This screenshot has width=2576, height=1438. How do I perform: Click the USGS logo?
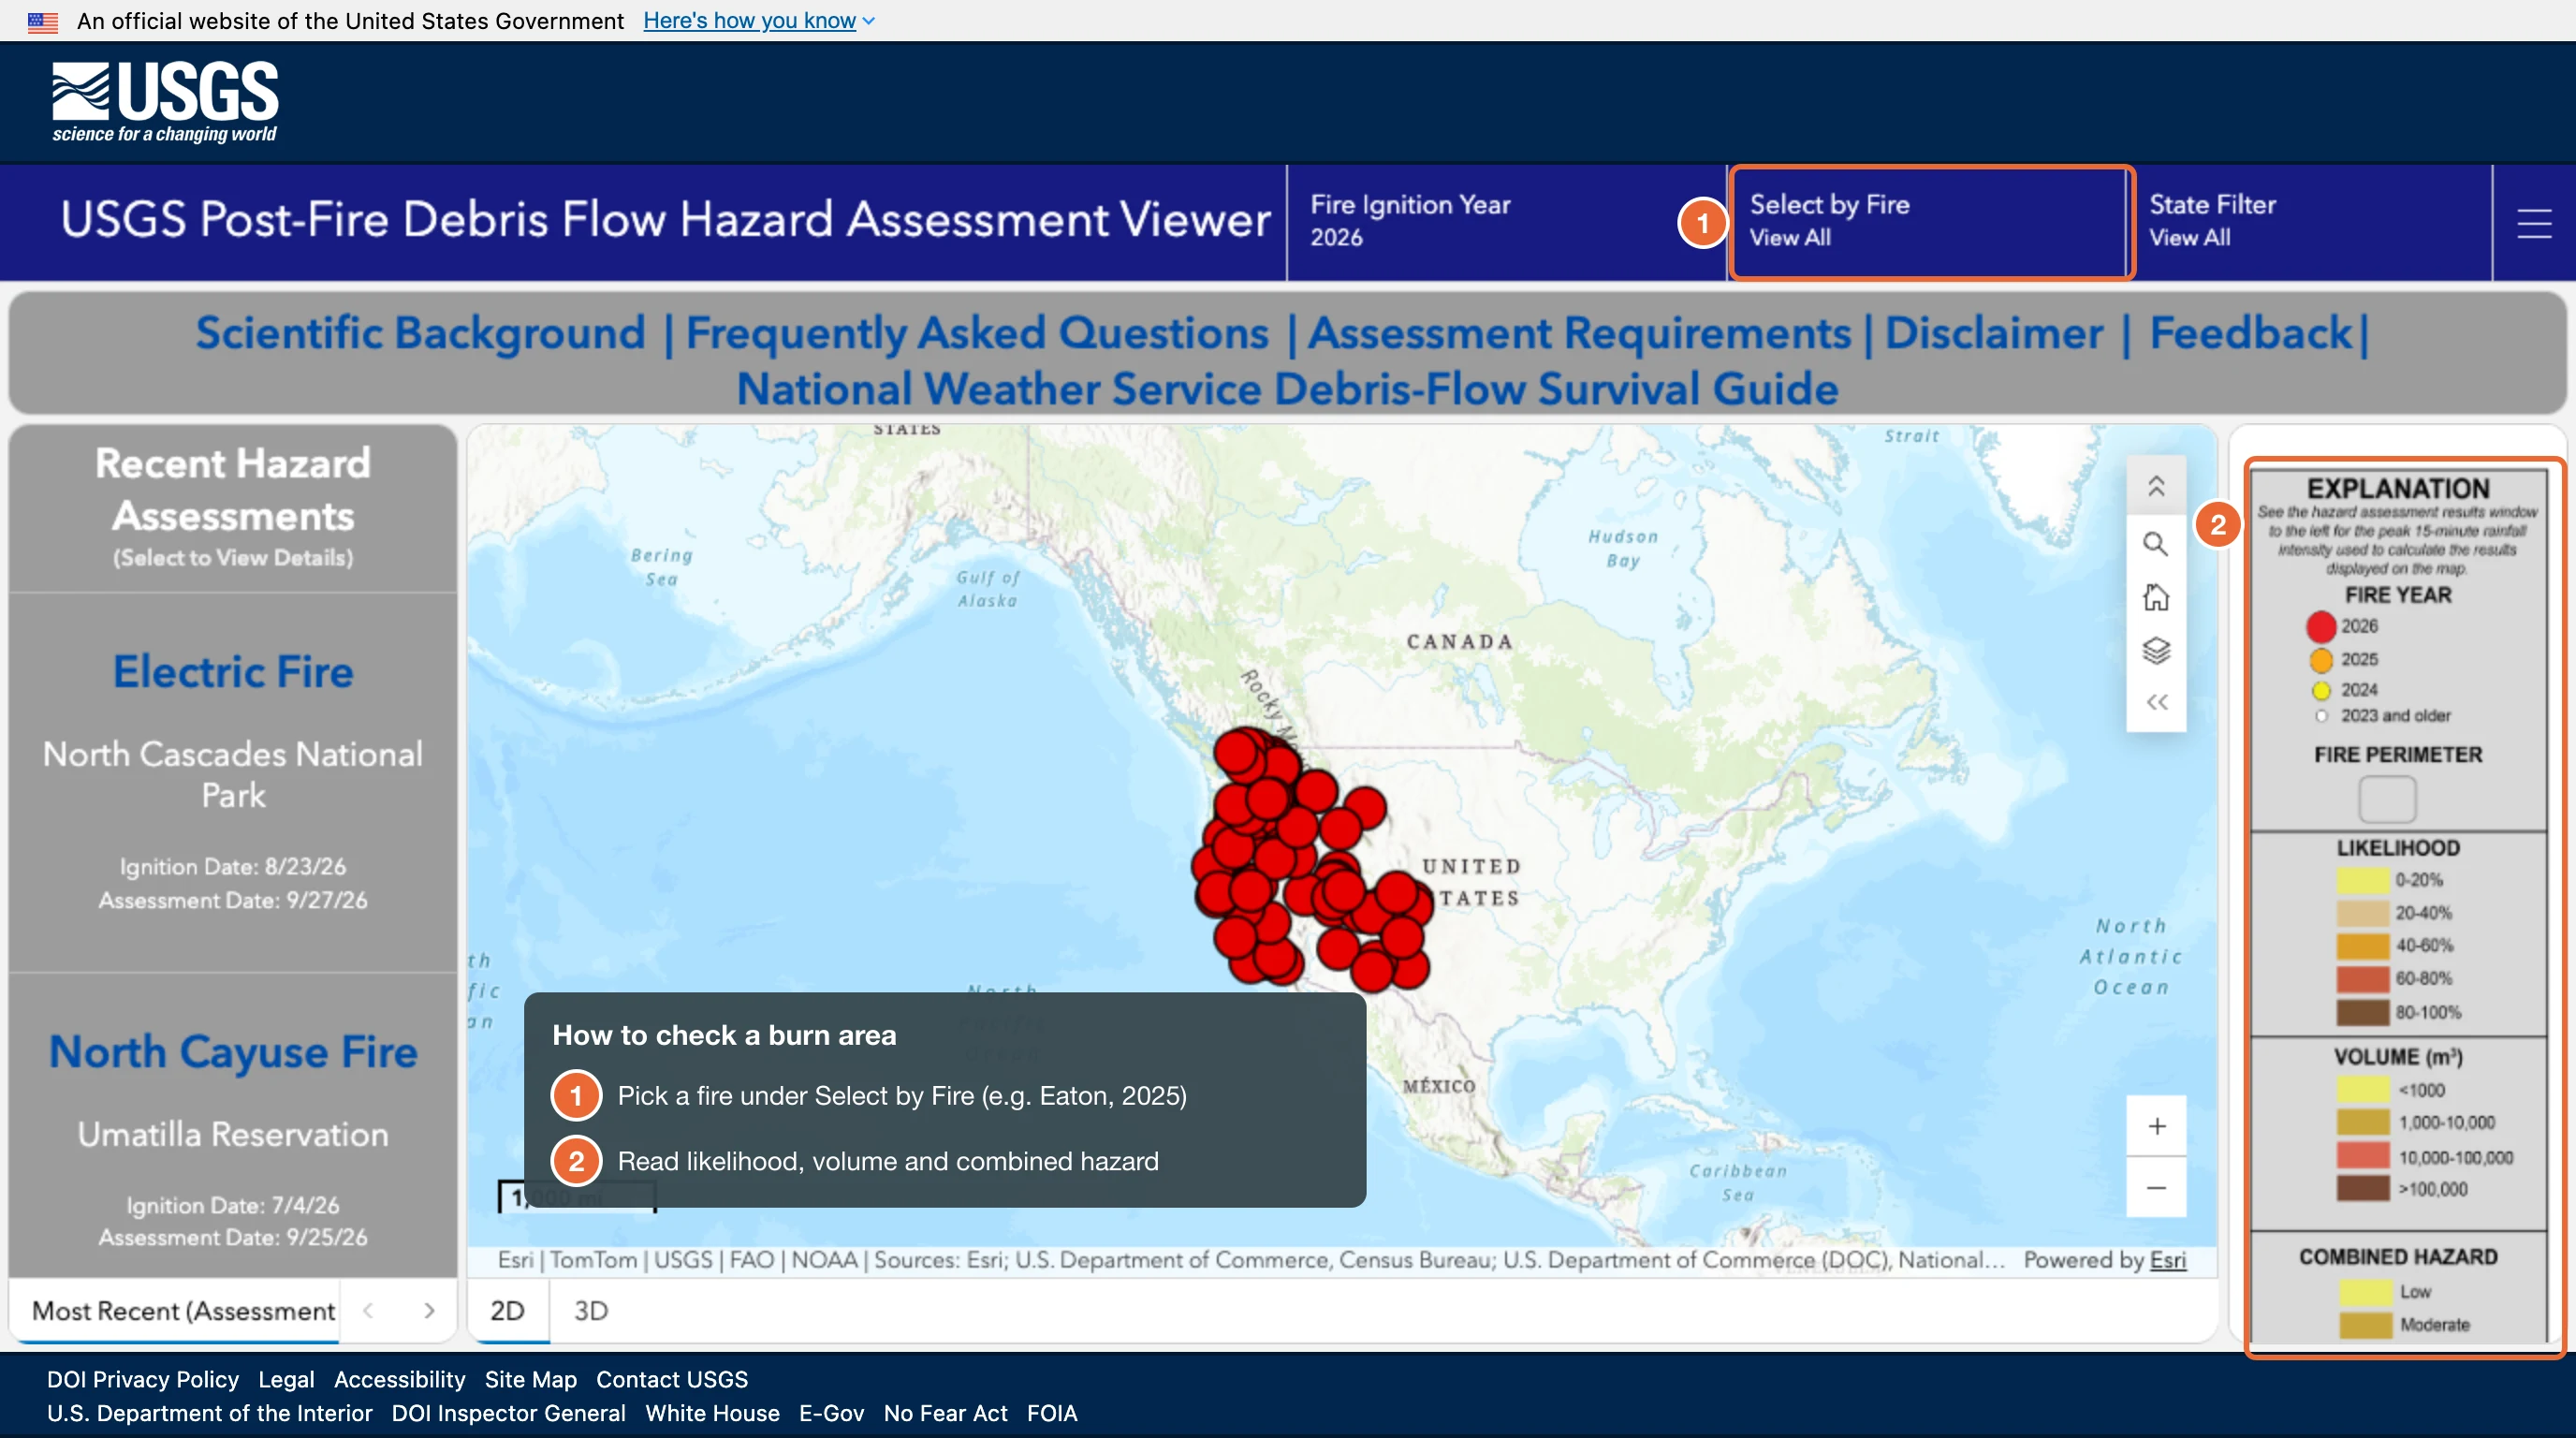click(x=165, y=101)
